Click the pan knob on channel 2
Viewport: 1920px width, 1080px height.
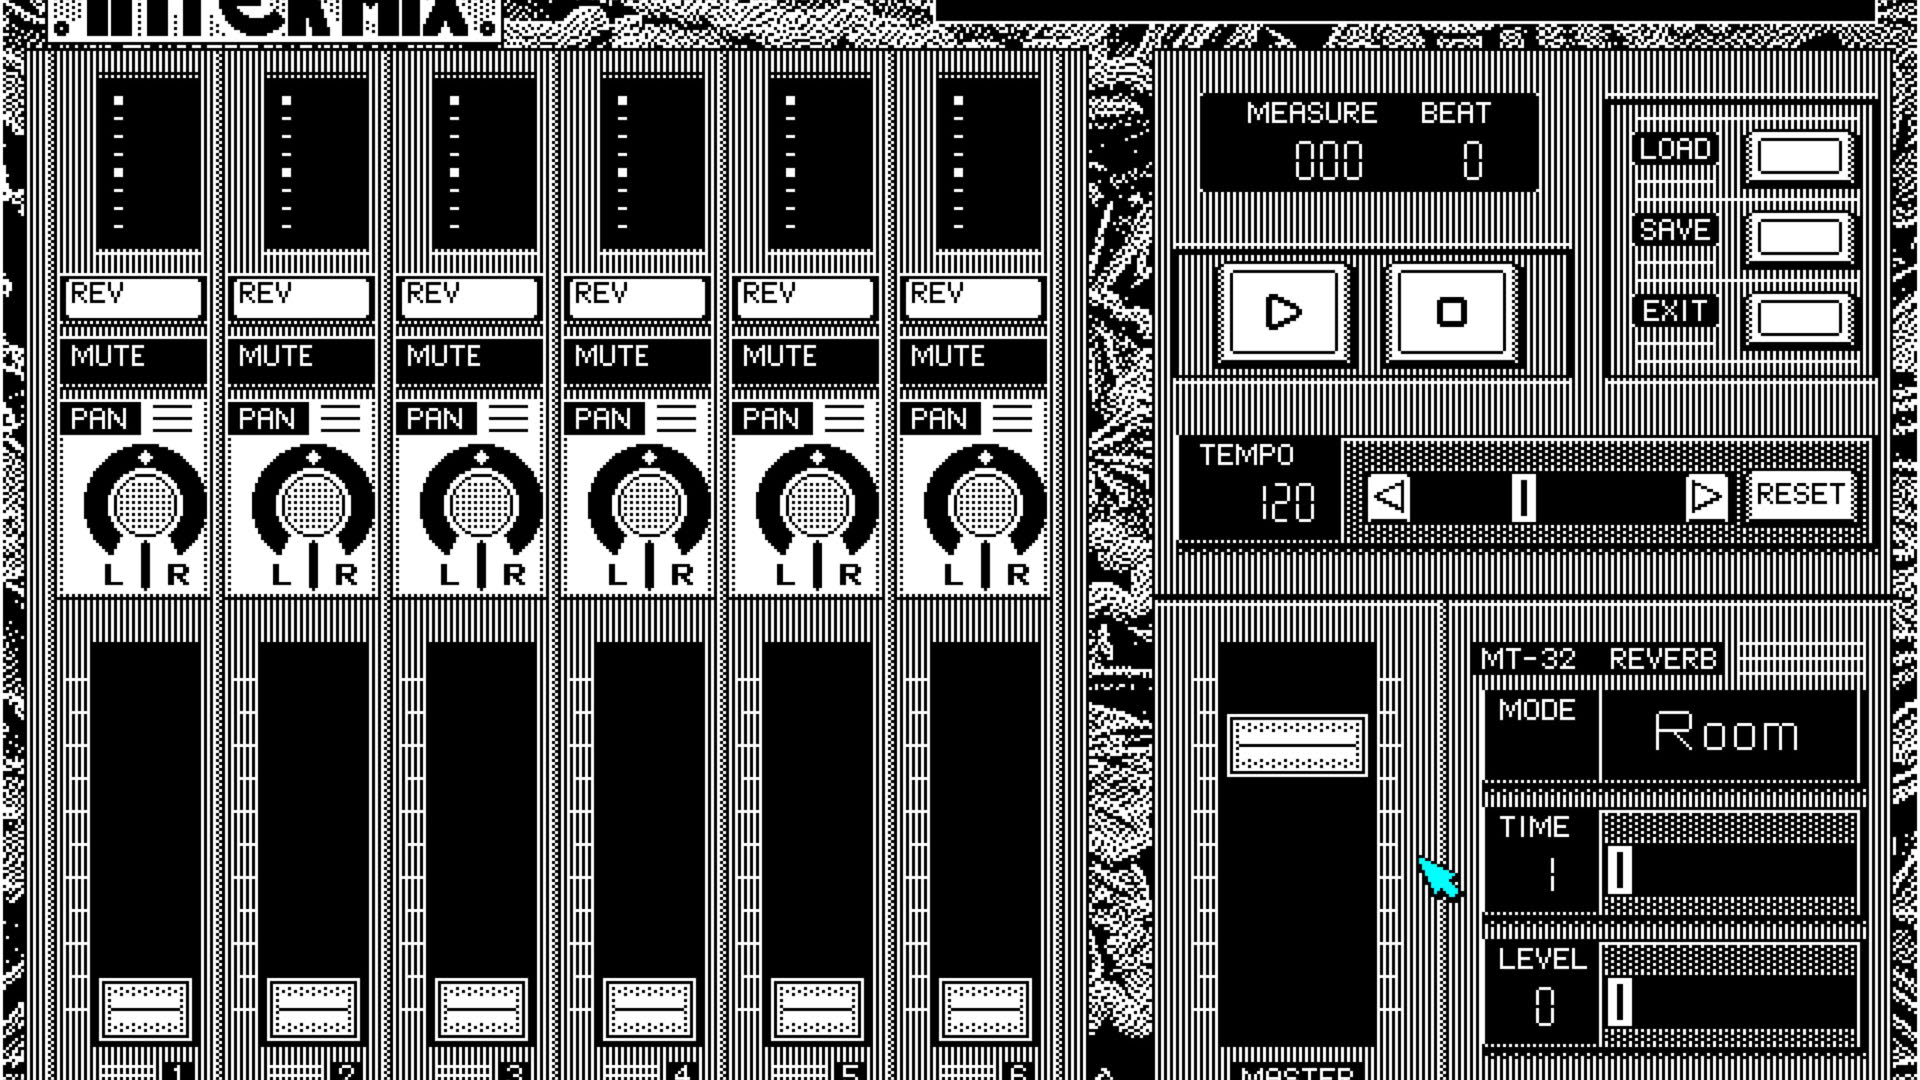[x=313, y=505]
